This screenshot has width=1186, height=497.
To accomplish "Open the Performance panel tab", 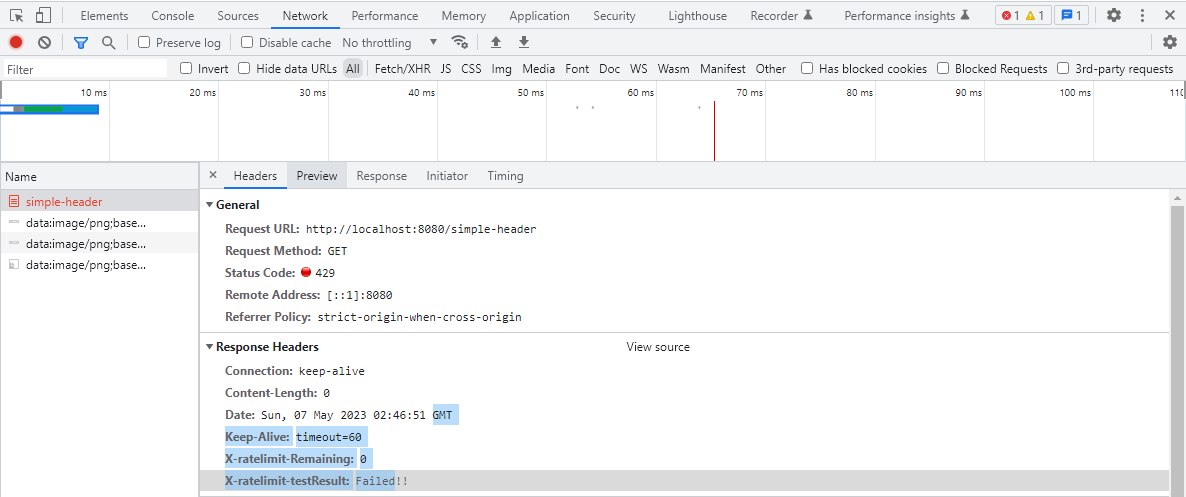I will coord(384,16).
